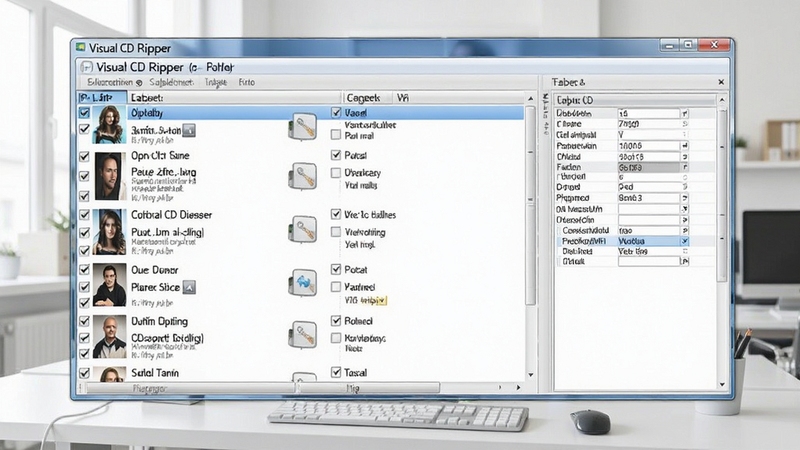800x450 pixels.
Task: Enable the Dvericary checkbox
Action: coord(336,173)
